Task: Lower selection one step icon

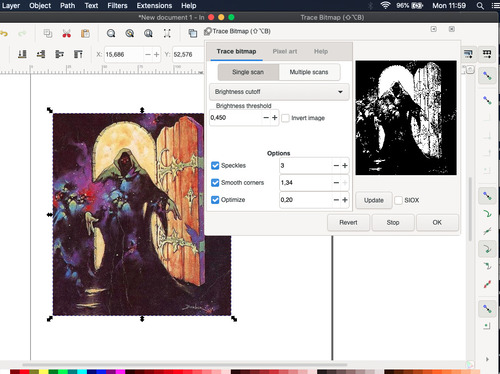Action: click(41, 54)
